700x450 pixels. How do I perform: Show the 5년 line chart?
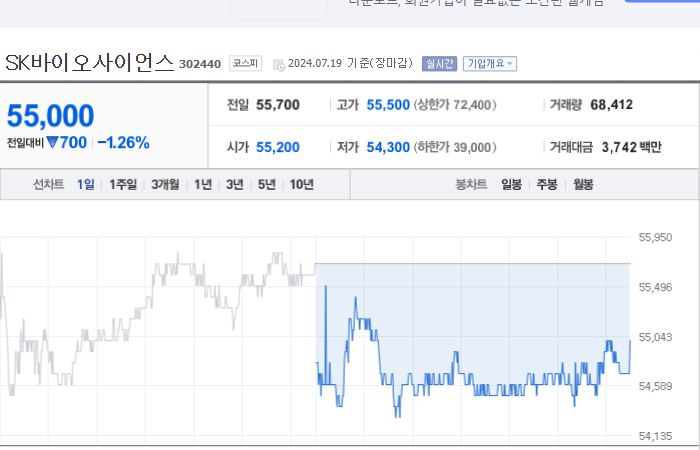(x=267, y=184)
